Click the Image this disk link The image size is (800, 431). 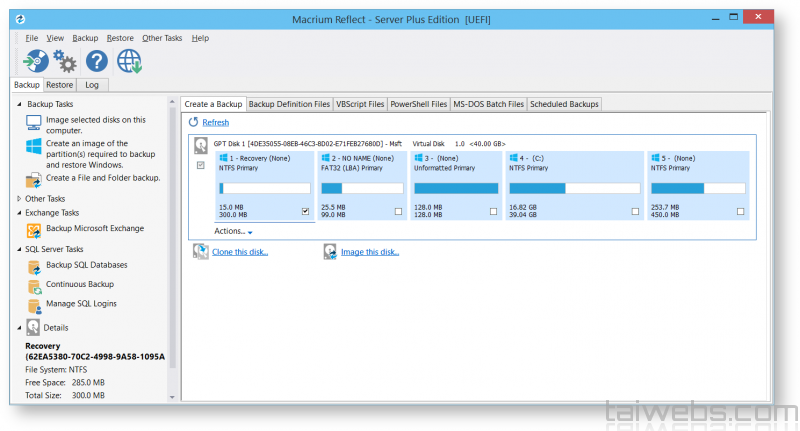(x=369, y=252)
